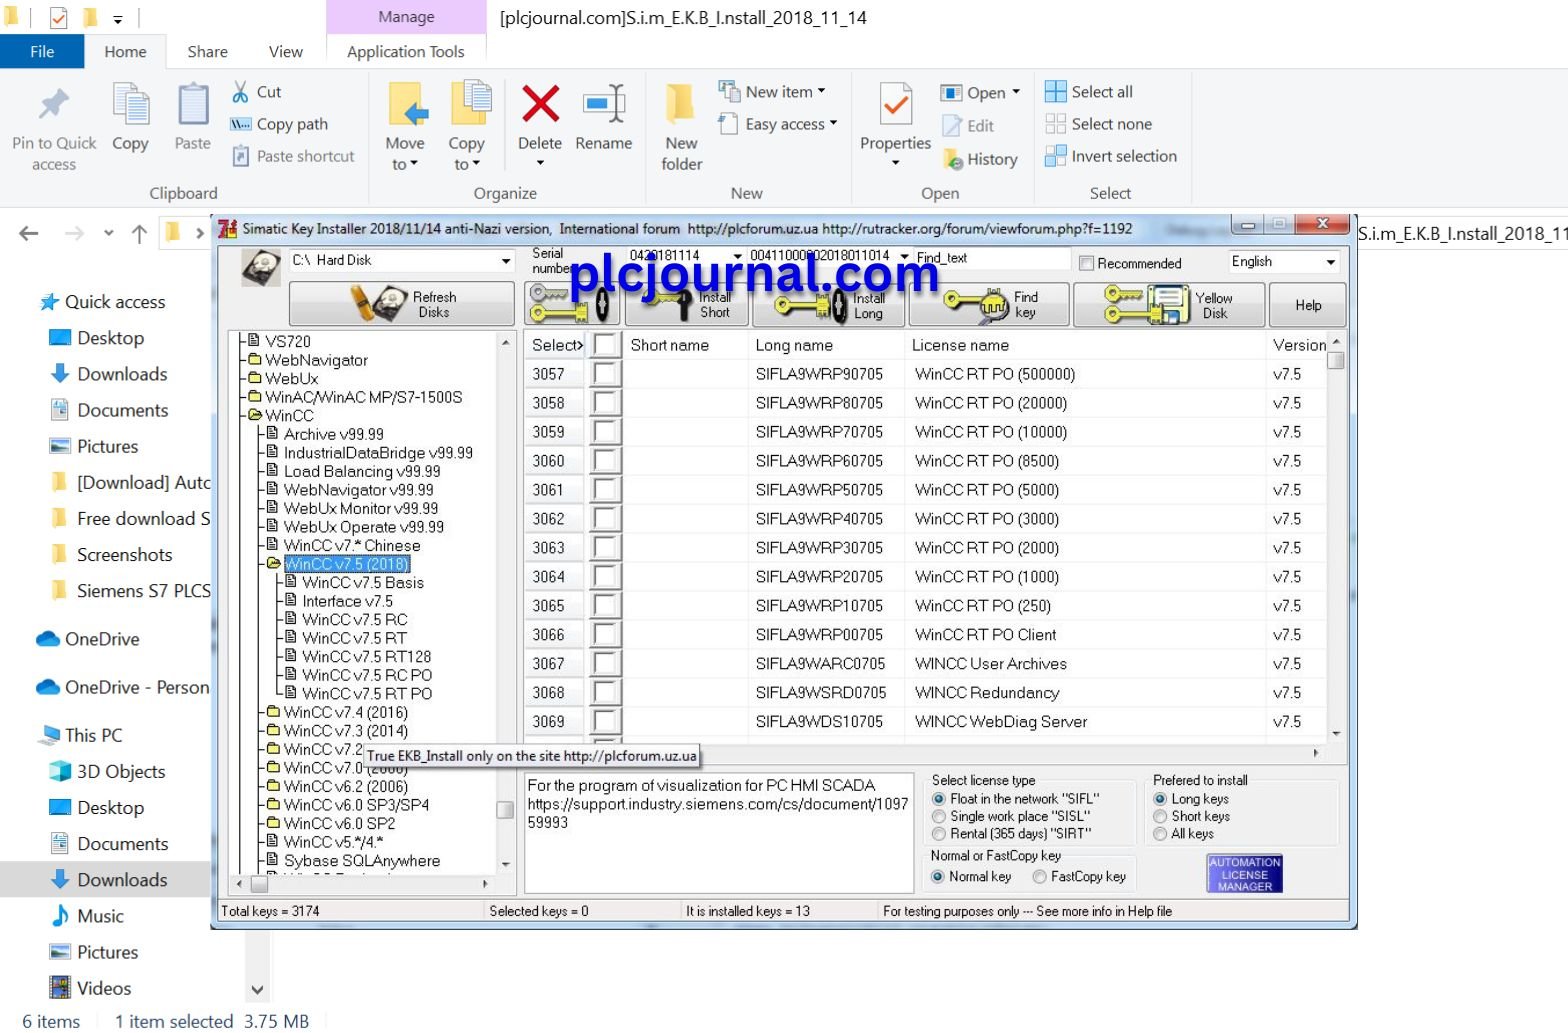Click Select none in ribbon
1568x1033 pixels.
click(1098, 124)
